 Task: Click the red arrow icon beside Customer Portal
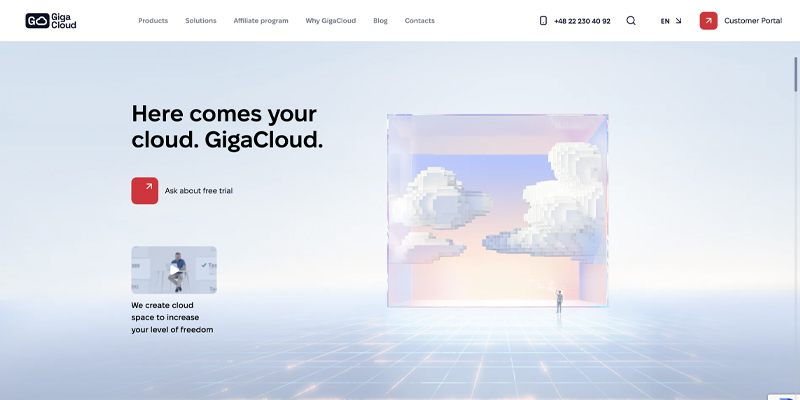(708, 20)
